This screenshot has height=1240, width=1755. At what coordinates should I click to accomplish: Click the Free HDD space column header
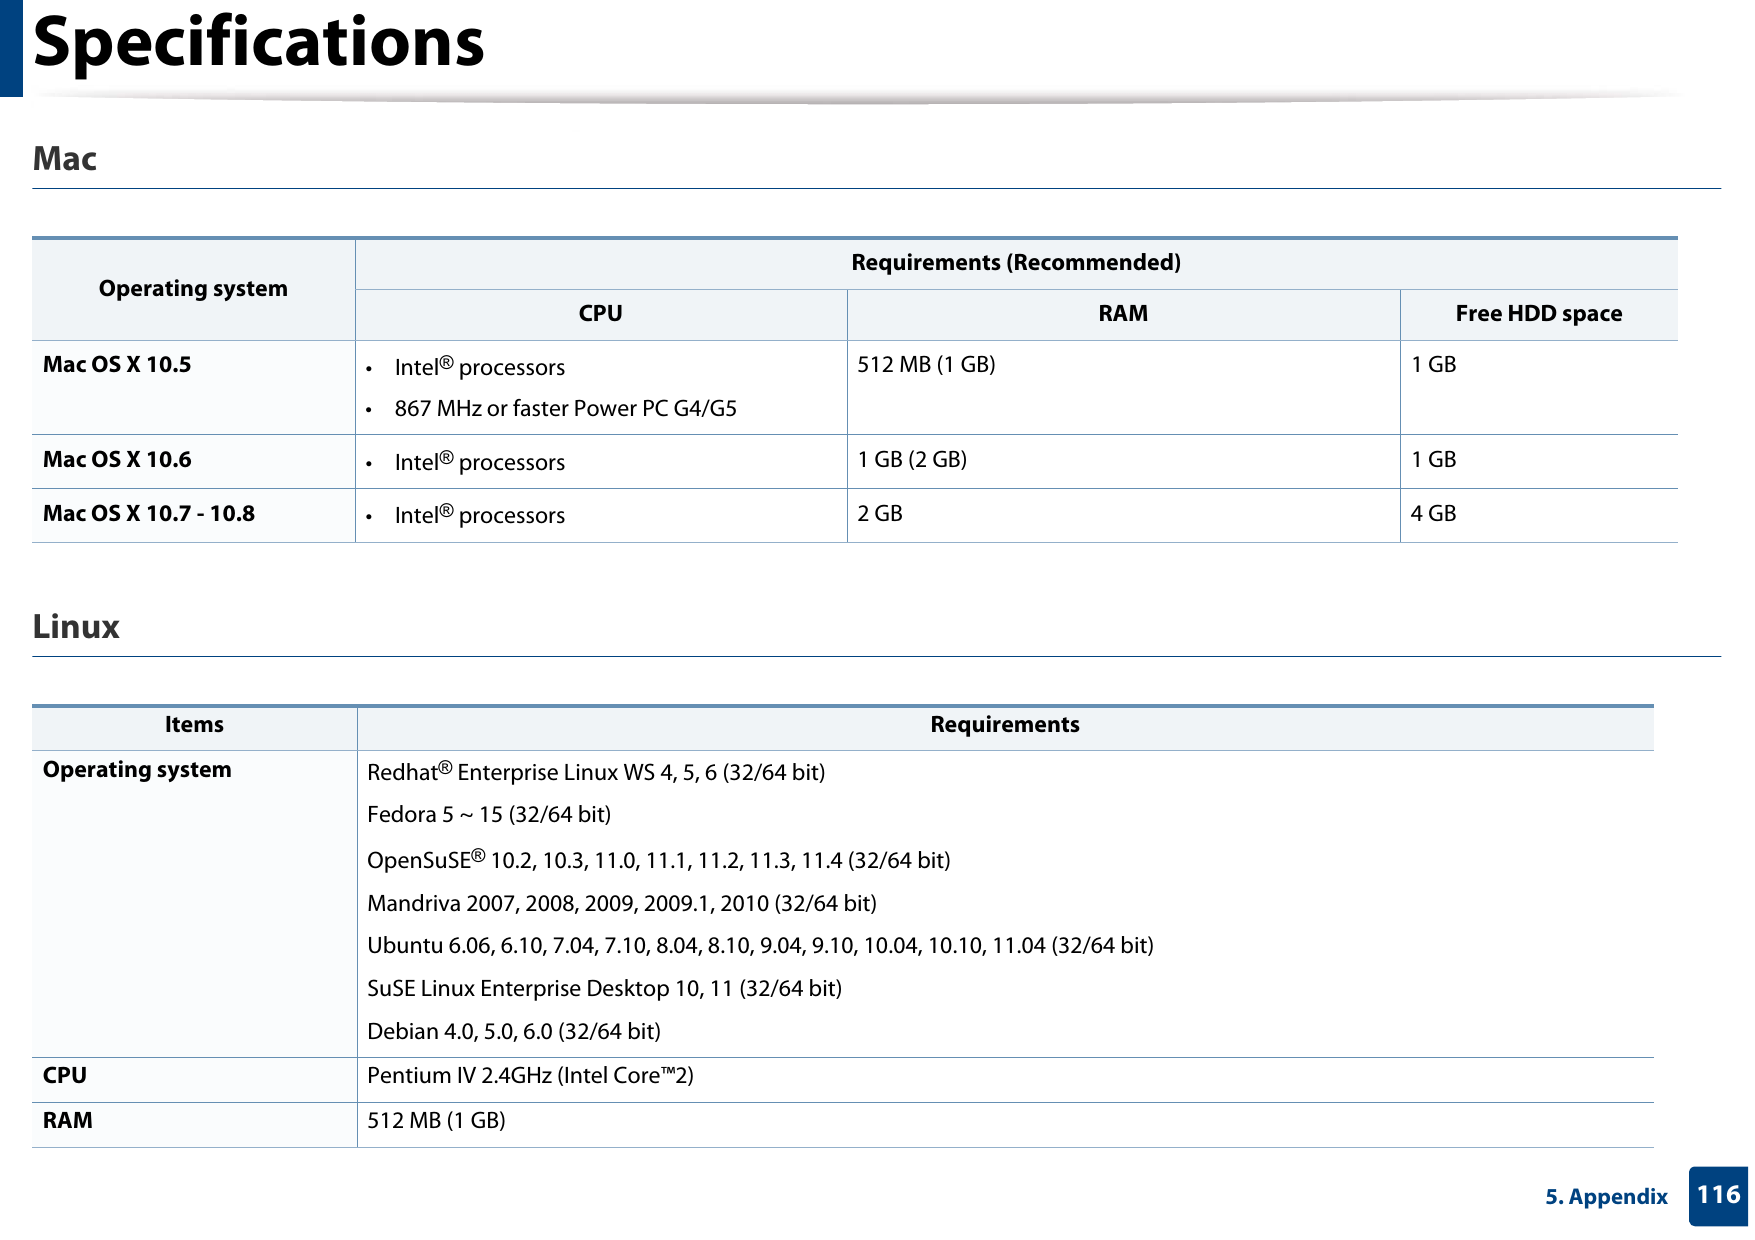[x=1538, y=314]
